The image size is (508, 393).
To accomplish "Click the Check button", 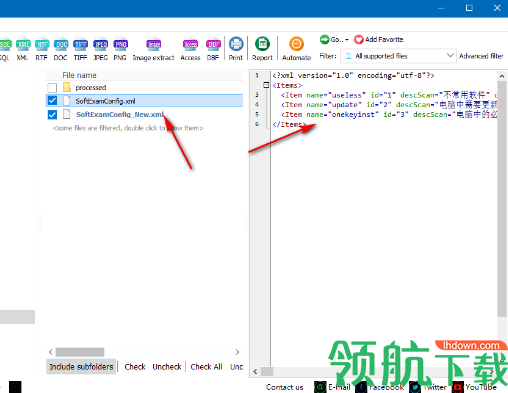I will click(x=135, y=367).
